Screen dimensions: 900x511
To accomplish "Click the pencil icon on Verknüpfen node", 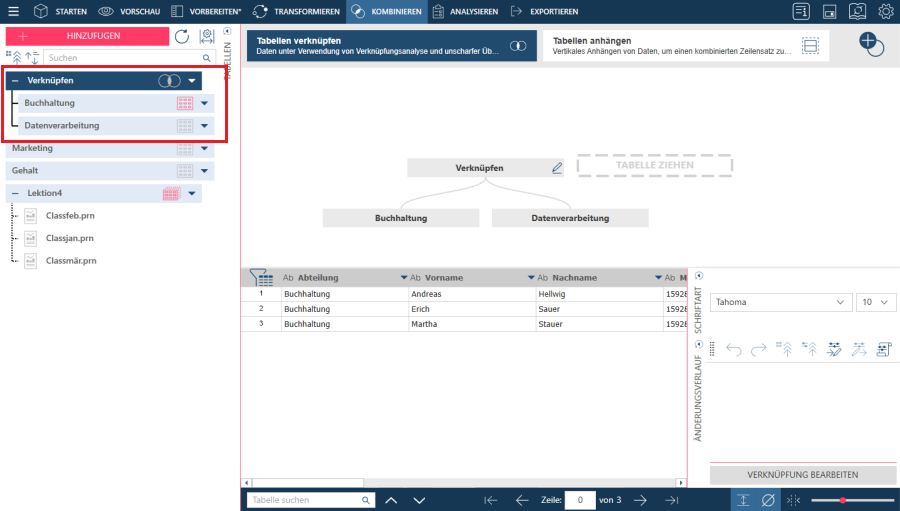I will click(x=557, y=168).
